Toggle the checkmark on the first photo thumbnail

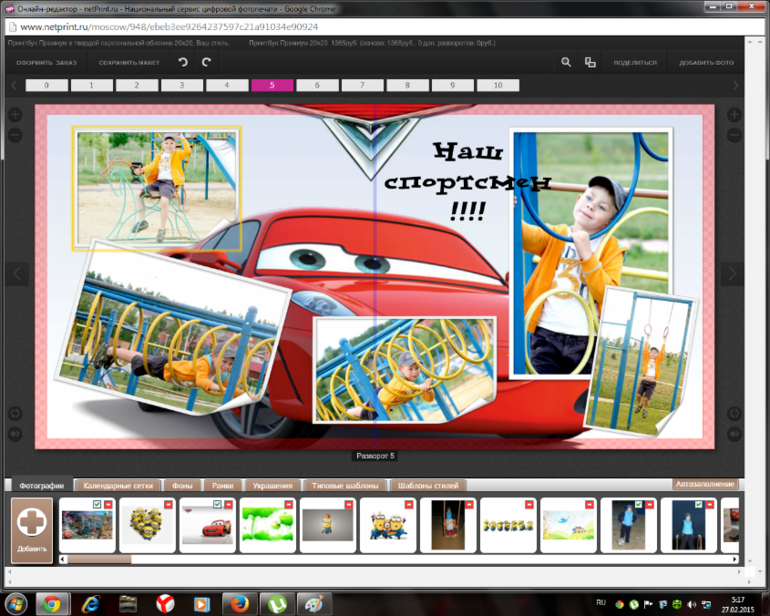tap(96, 505)
